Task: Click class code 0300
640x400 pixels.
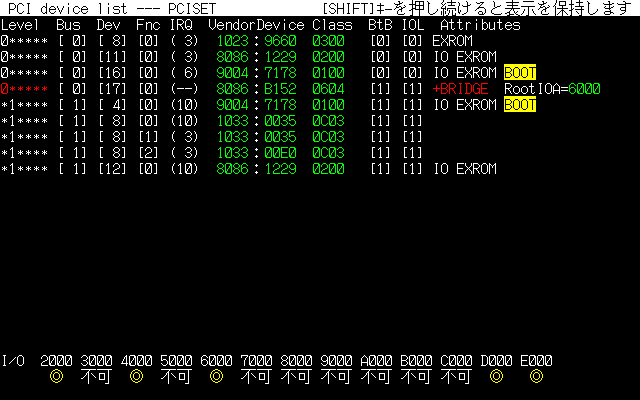Action: click(329, 41)
